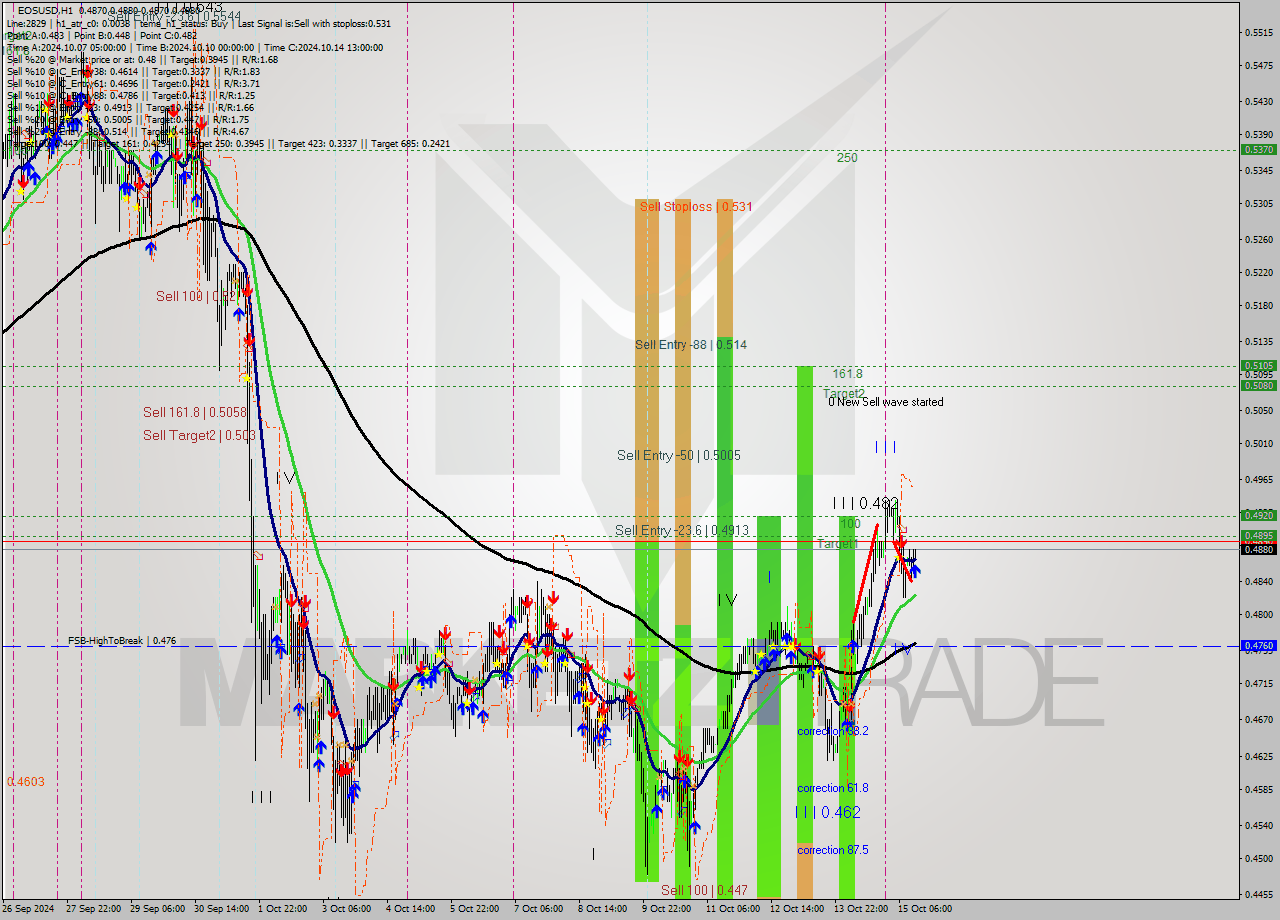
Task: Click the blue 'III 0.462' wave label
Action: pyautogui.click(x=828, y=812)
